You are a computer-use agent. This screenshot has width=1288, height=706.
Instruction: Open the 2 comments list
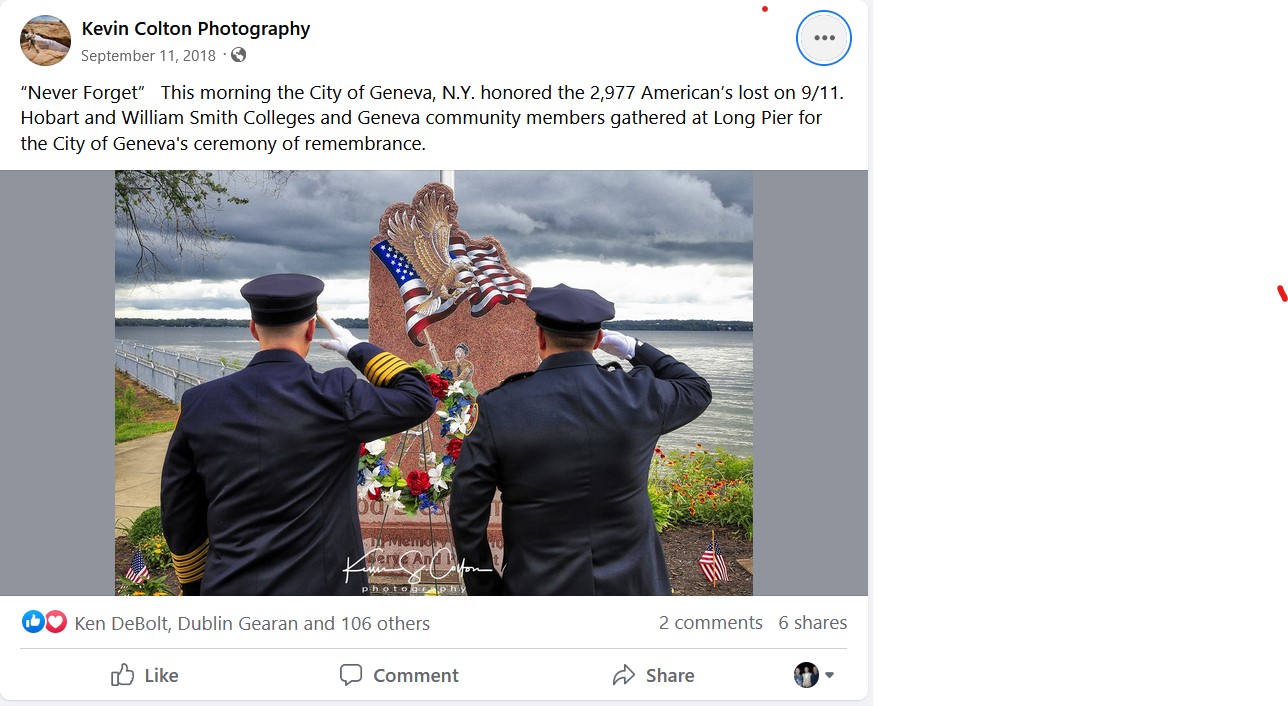click(711, 622)
